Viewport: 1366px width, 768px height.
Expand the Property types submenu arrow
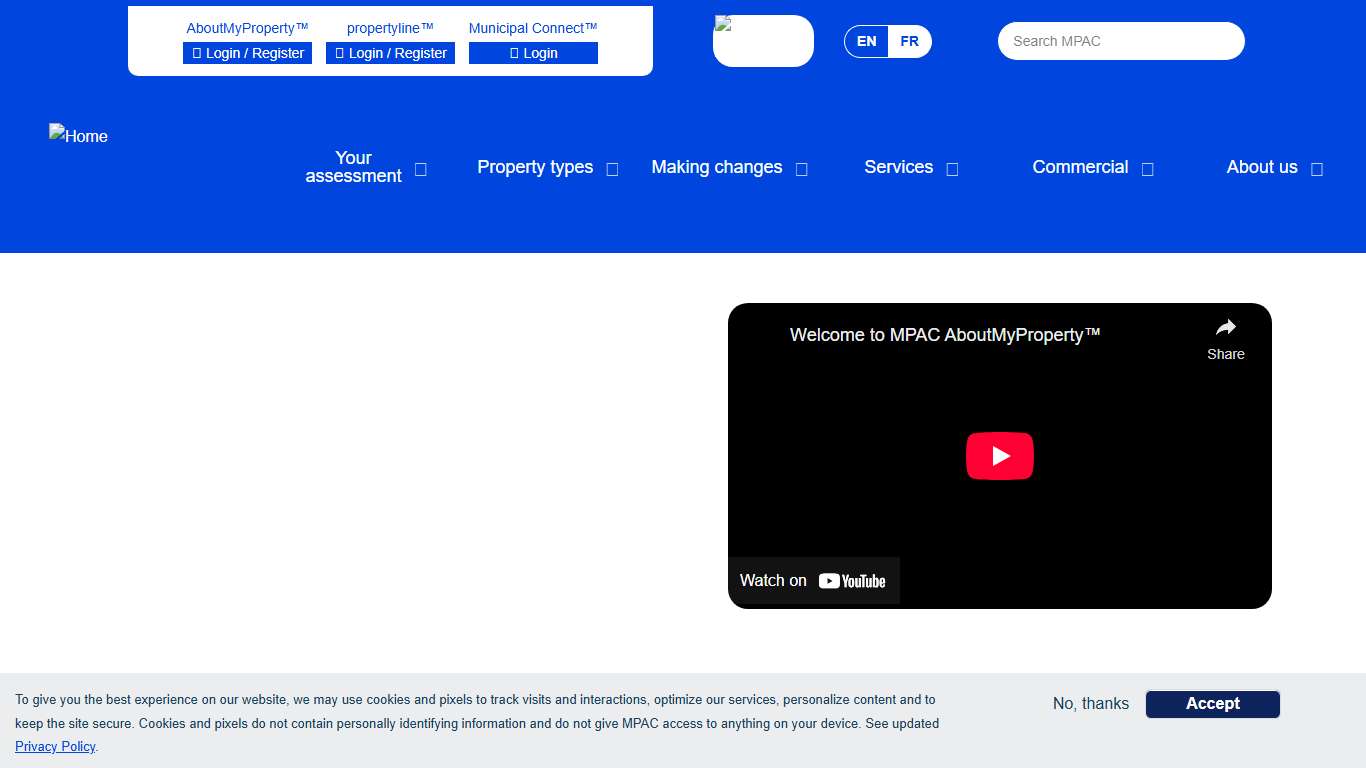pyautogui.click(x=612, y=169)
